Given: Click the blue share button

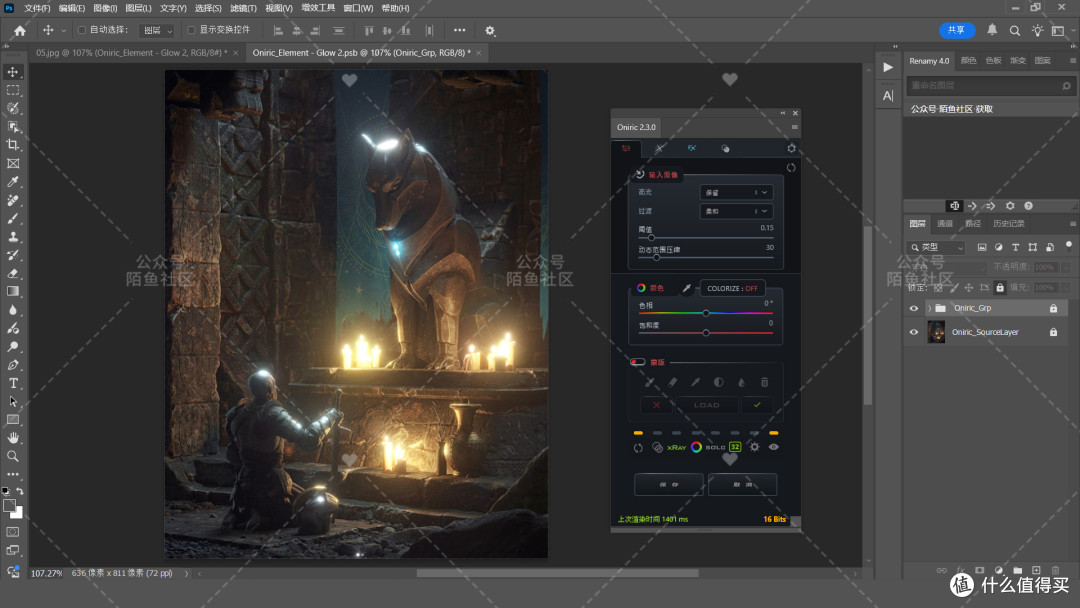Looking at the screenshot, I should [957, 30].
